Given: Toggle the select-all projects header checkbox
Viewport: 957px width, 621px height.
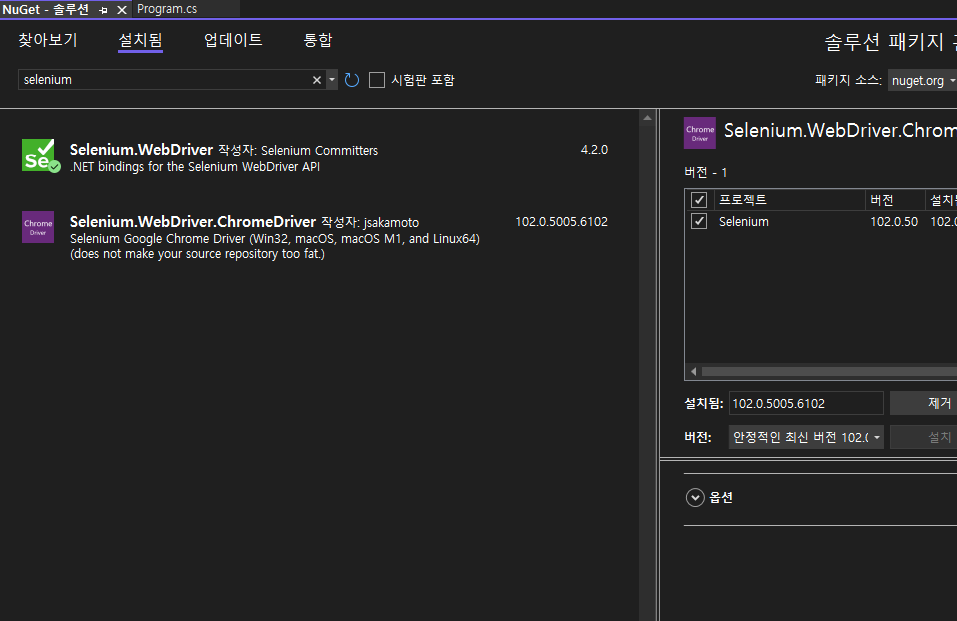Looking at the screenshot, I should [x=699, y=200].
